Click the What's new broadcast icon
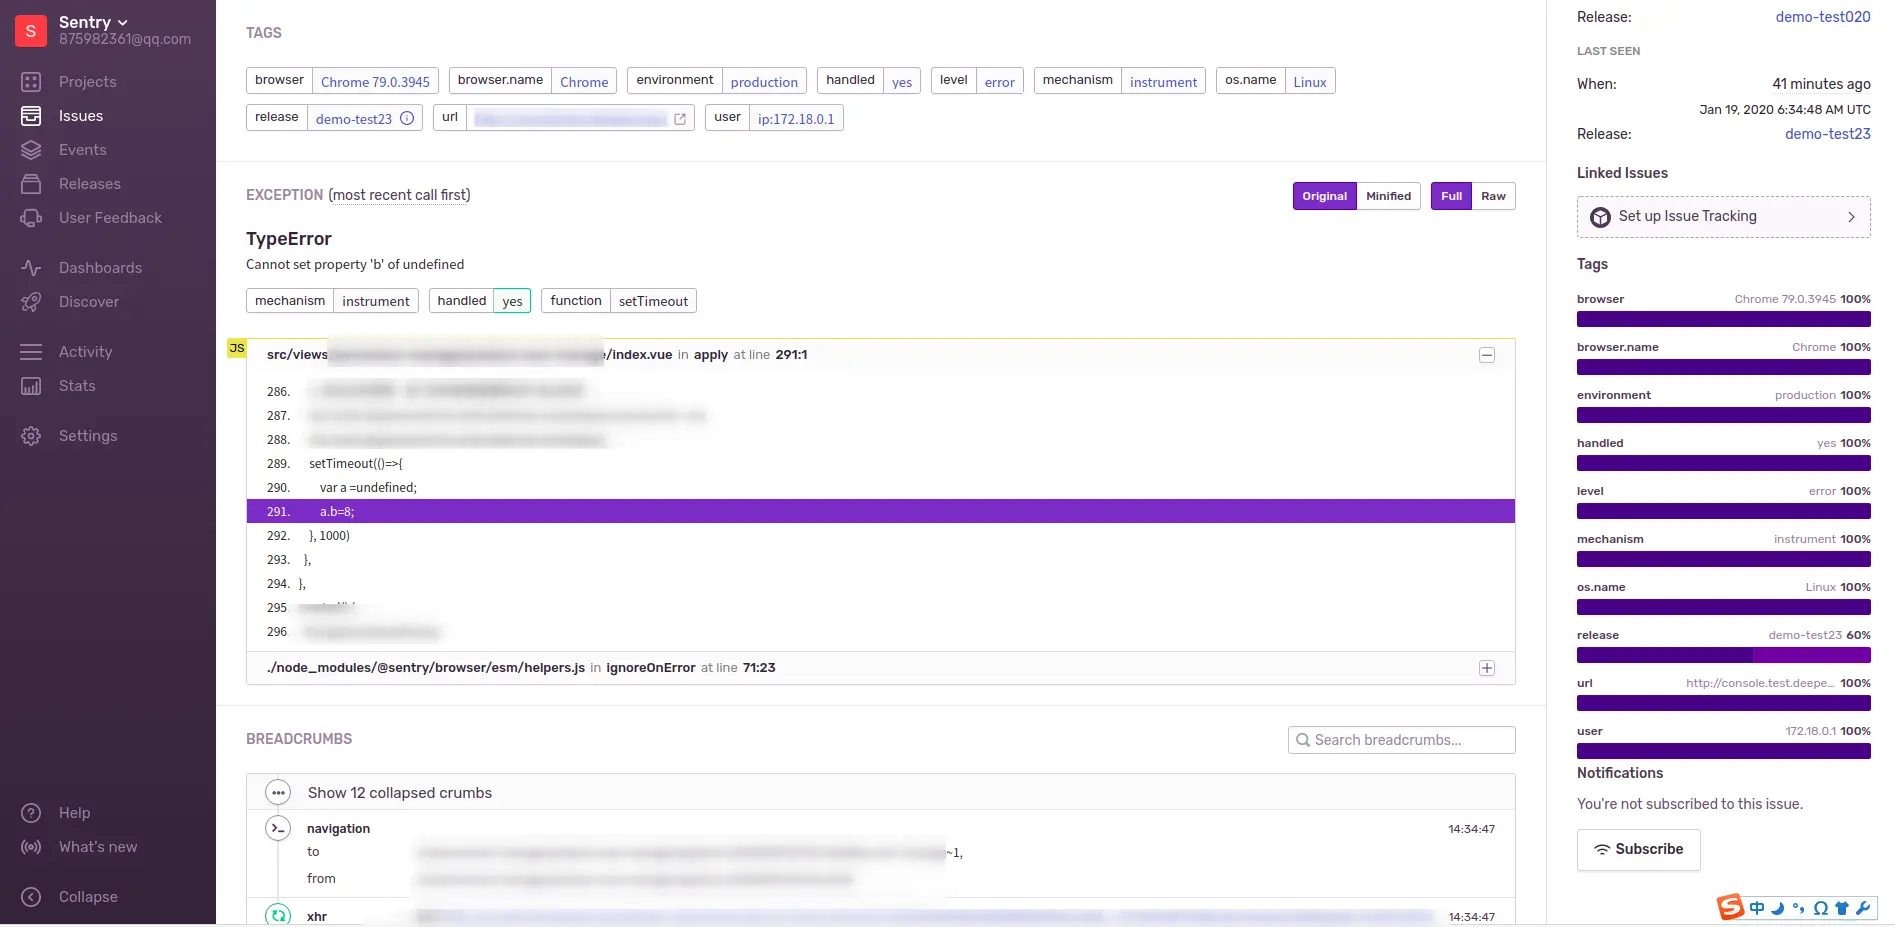The height and width of the screenshot is (927, 1895). click(x=31, y=847)
